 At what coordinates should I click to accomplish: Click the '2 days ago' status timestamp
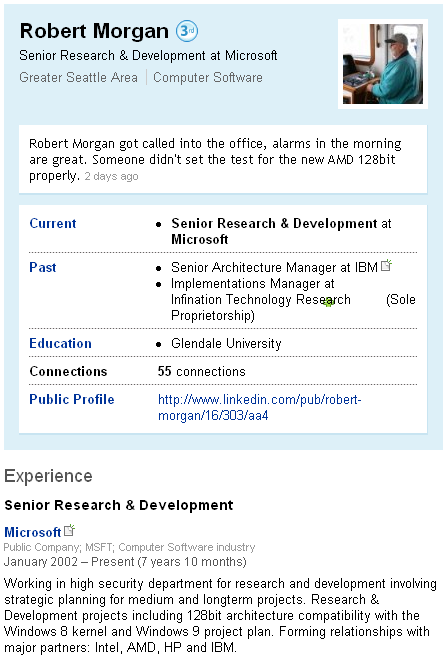pos(111,176)
